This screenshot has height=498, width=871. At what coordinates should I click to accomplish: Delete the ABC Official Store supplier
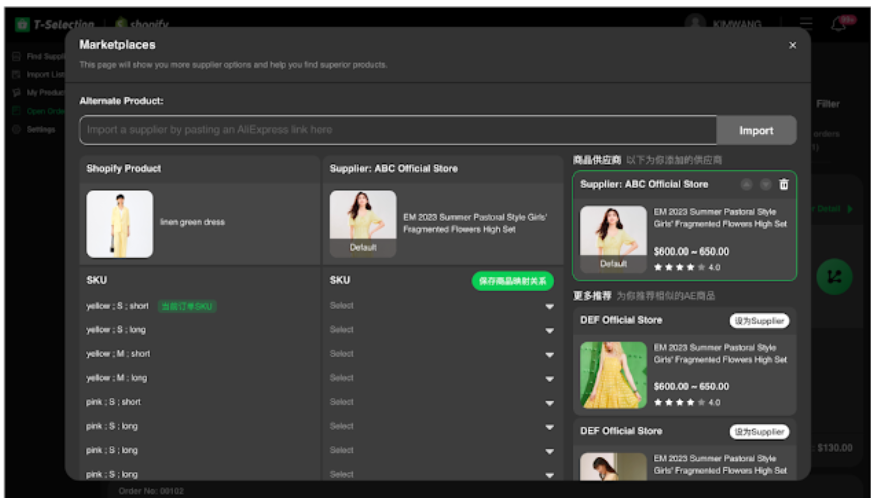pyautogui.click(x=783, y=184)
